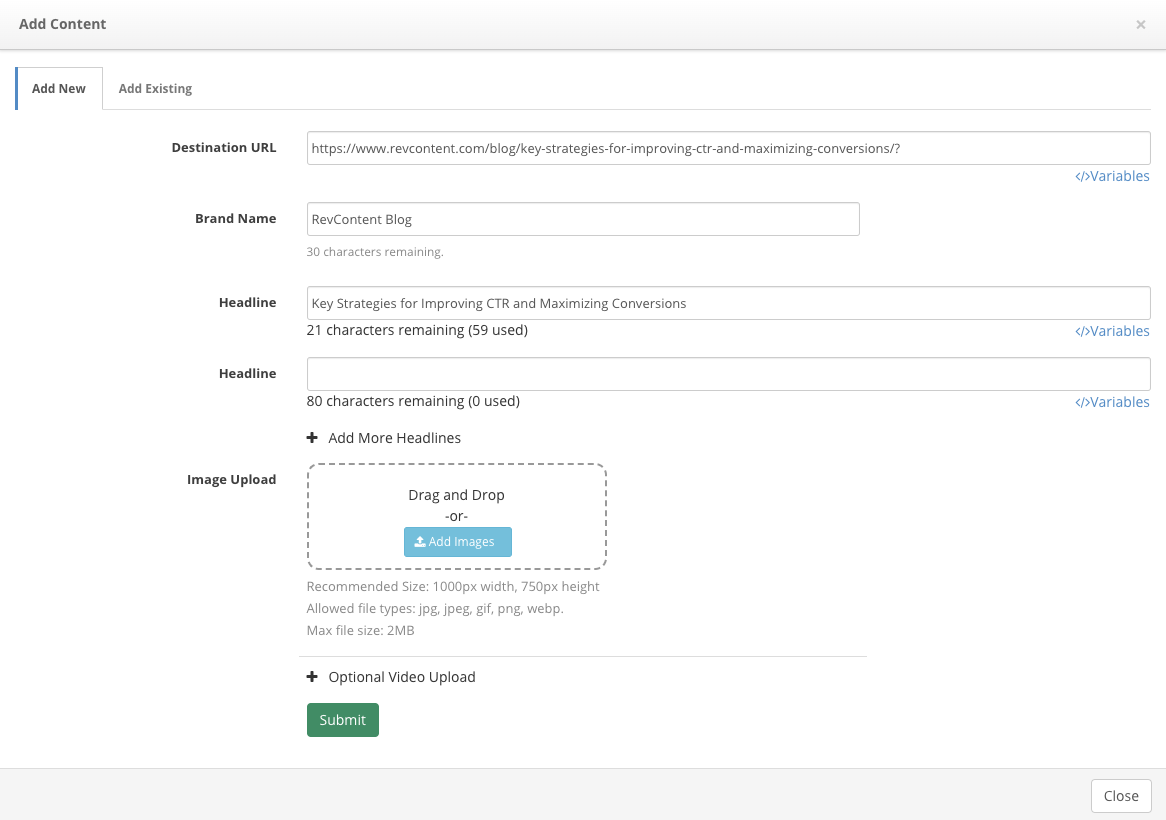Click the 'Image Upload' label
Viewport: 1166px width, 820px height.
[231, 479]
